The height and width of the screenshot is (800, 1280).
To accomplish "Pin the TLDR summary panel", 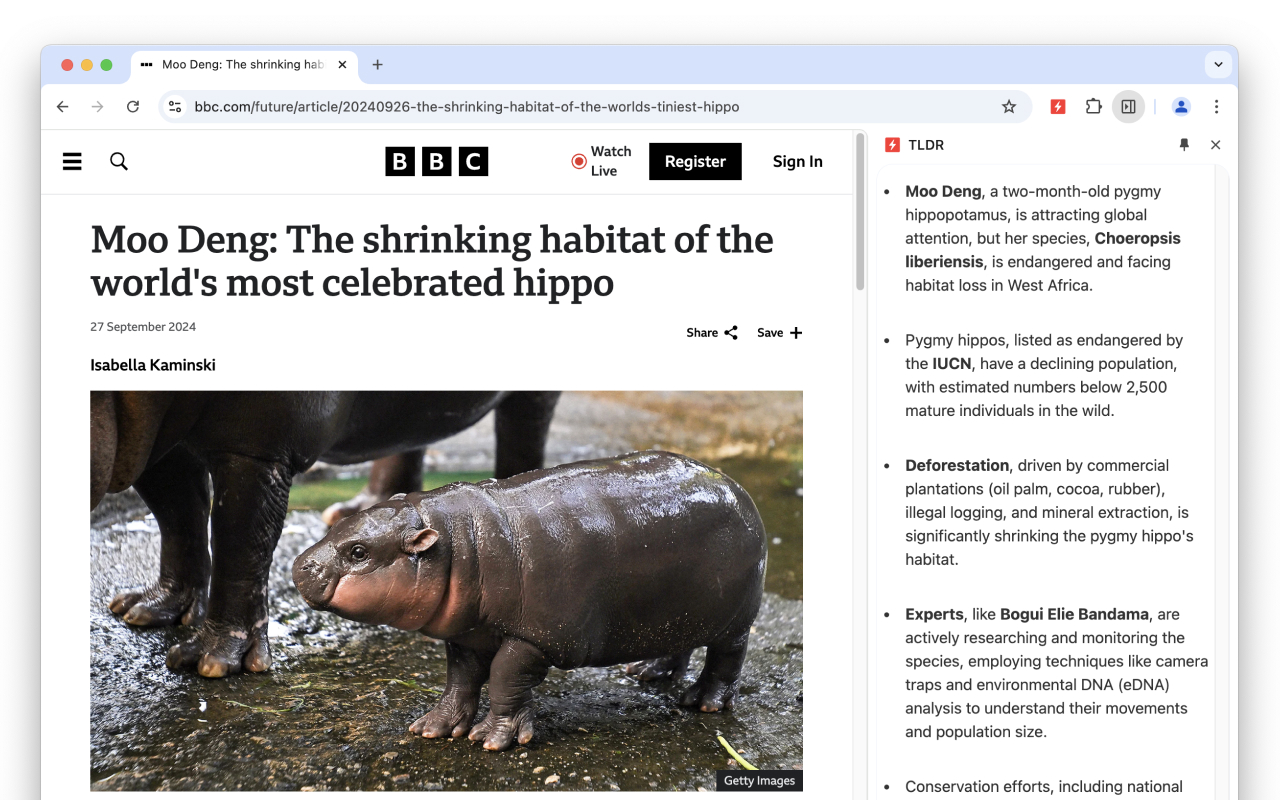I will coord(1184,144).
